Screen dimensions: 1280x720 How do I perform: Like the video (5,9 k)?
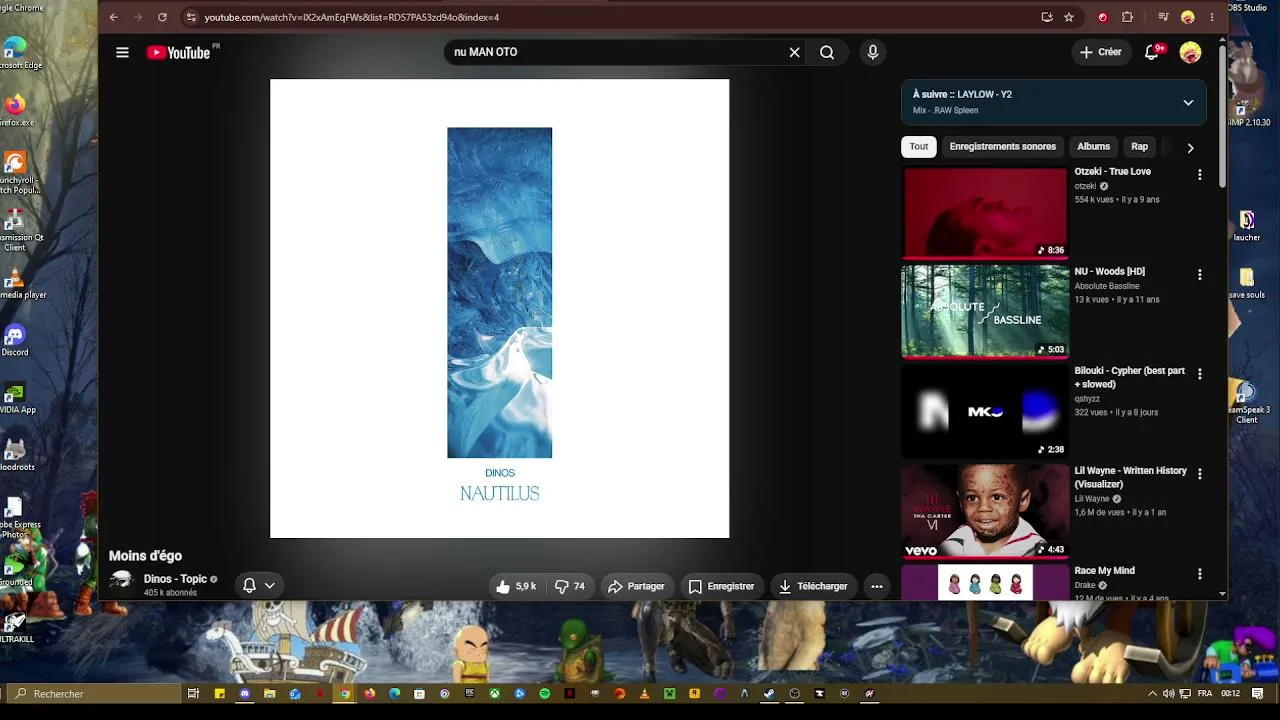(x=516, y=587)
